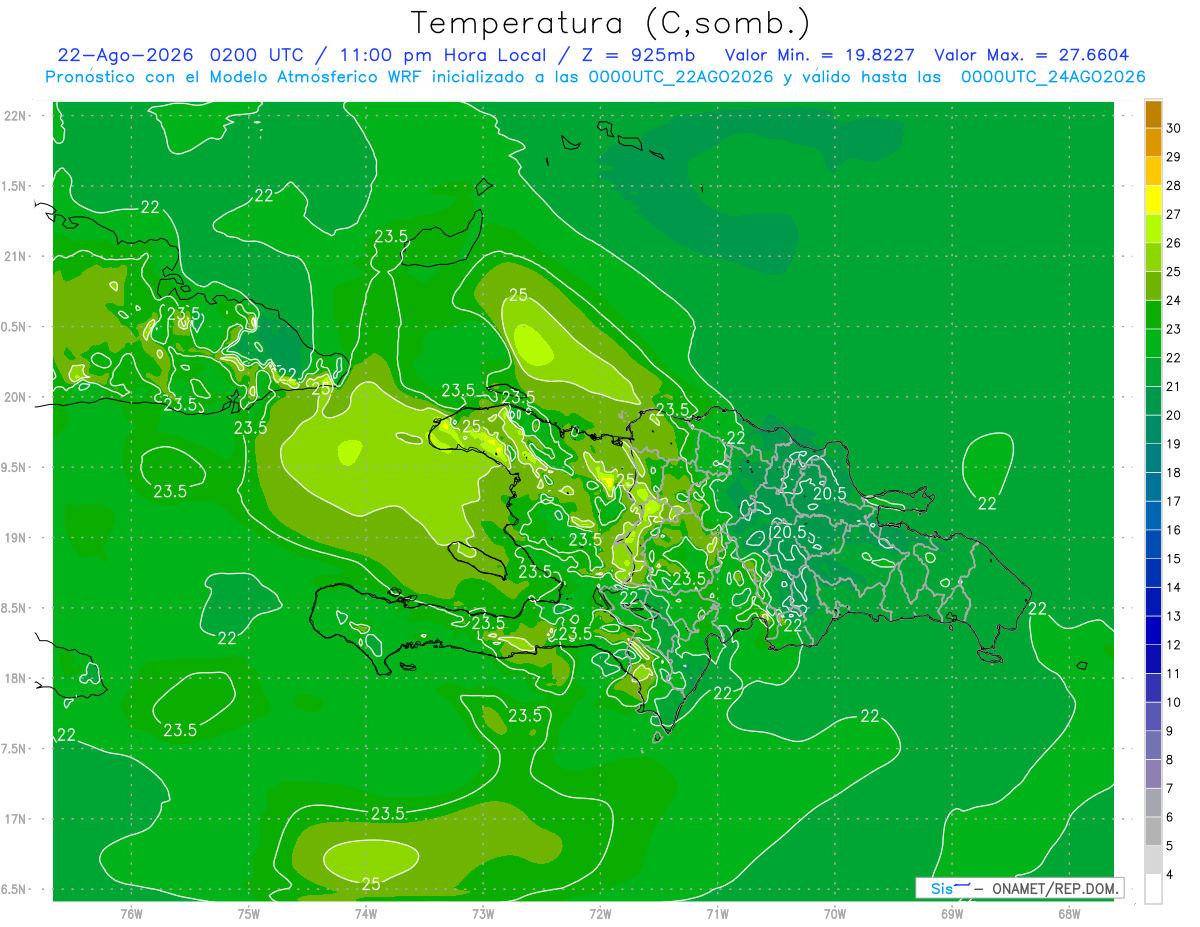Pick the light green swatch between 25 and 26
This screenshot has height=927, width=1200.
point(1153,257)
